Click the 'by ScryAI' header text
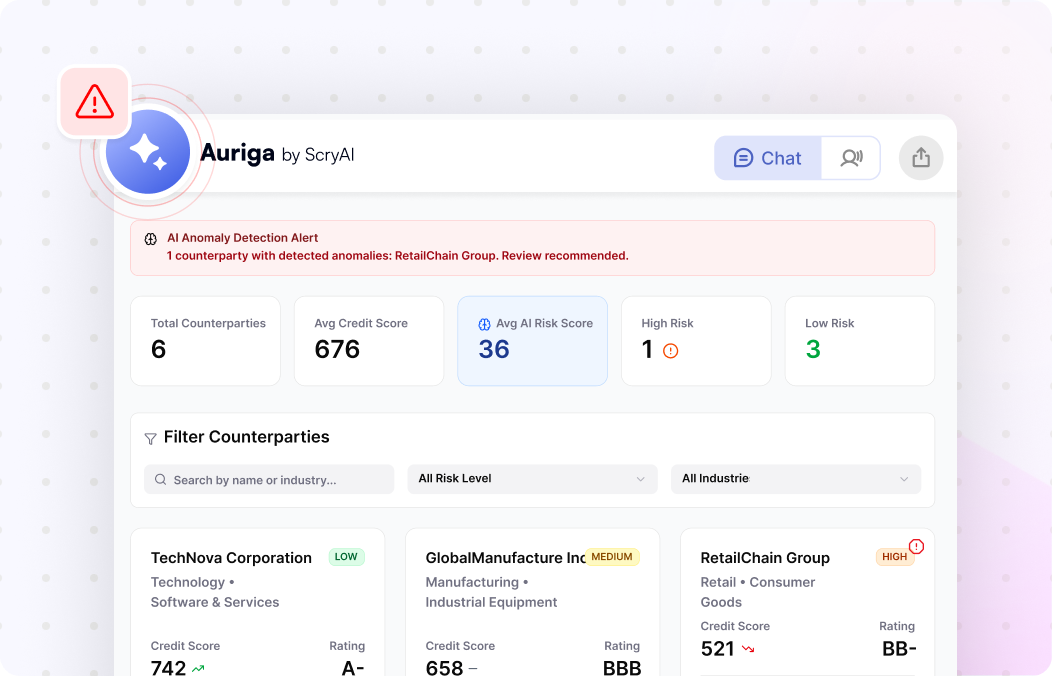1052x676 pixels. [x=318, y=155]
